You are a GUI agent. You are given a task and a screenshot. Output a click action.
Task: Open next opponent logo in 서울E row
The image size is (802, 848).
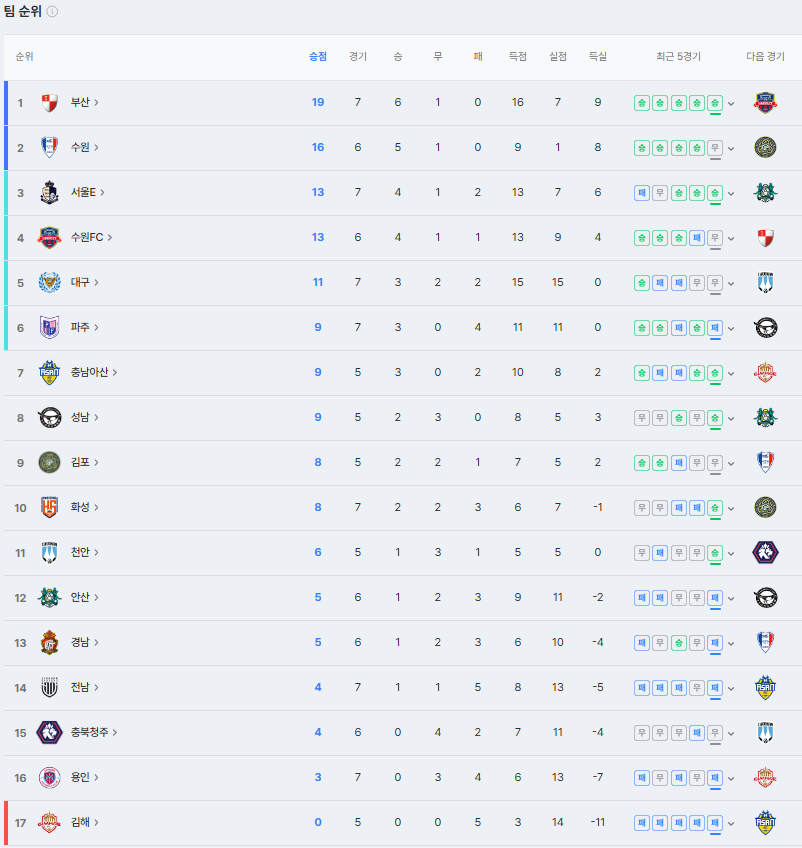[x=765, y=192]
